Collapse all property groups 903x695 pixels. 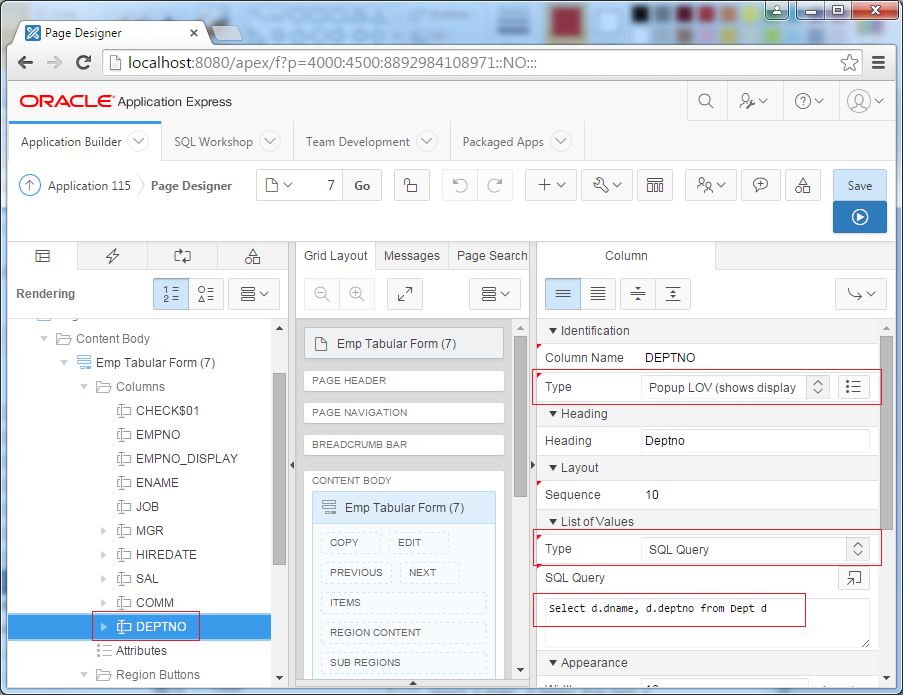pyautogui.click(x=638, y=294)
